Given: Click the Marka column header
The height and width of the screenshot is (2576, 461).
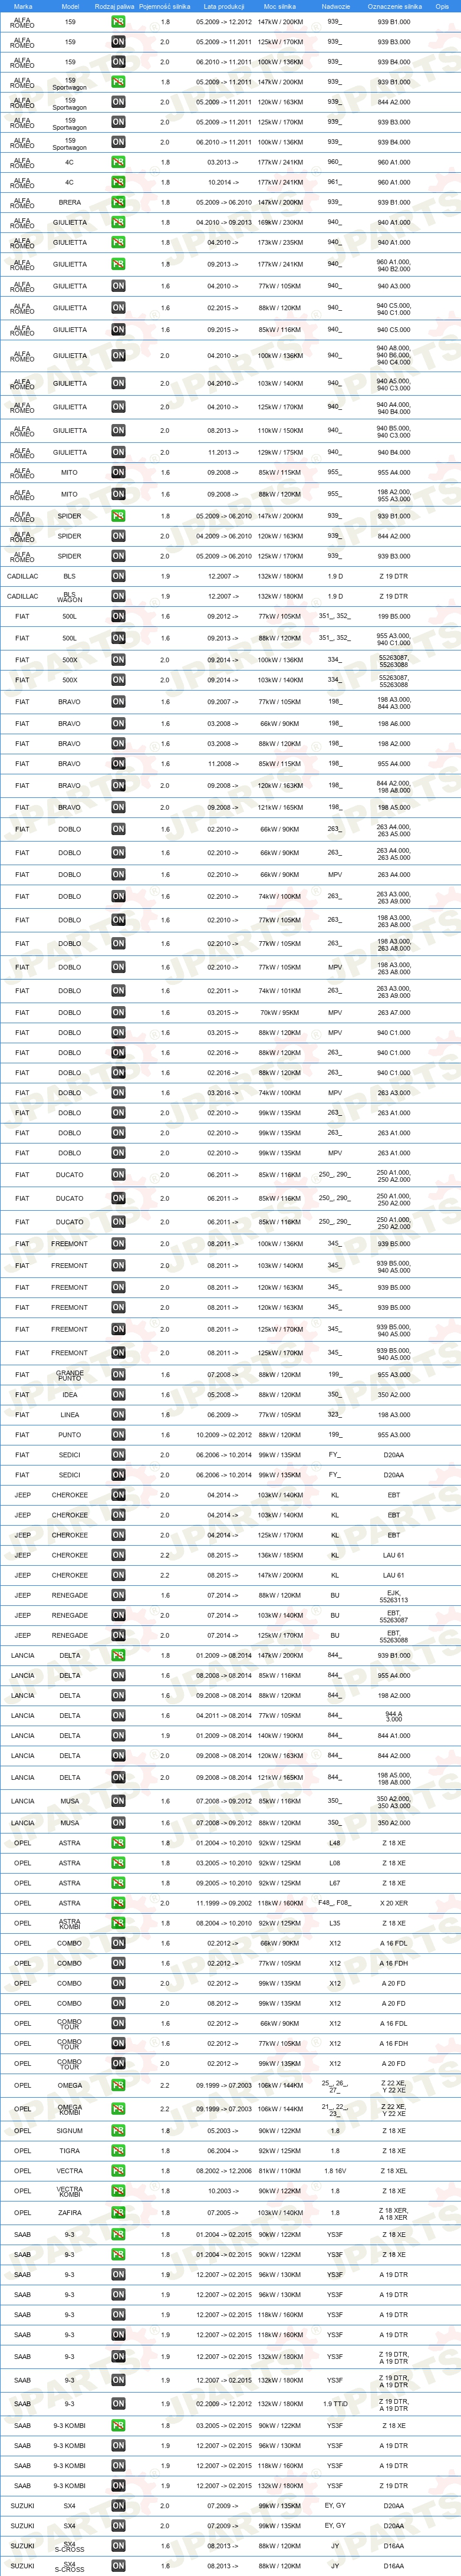Looking at the screenshot, I should 22,6.
